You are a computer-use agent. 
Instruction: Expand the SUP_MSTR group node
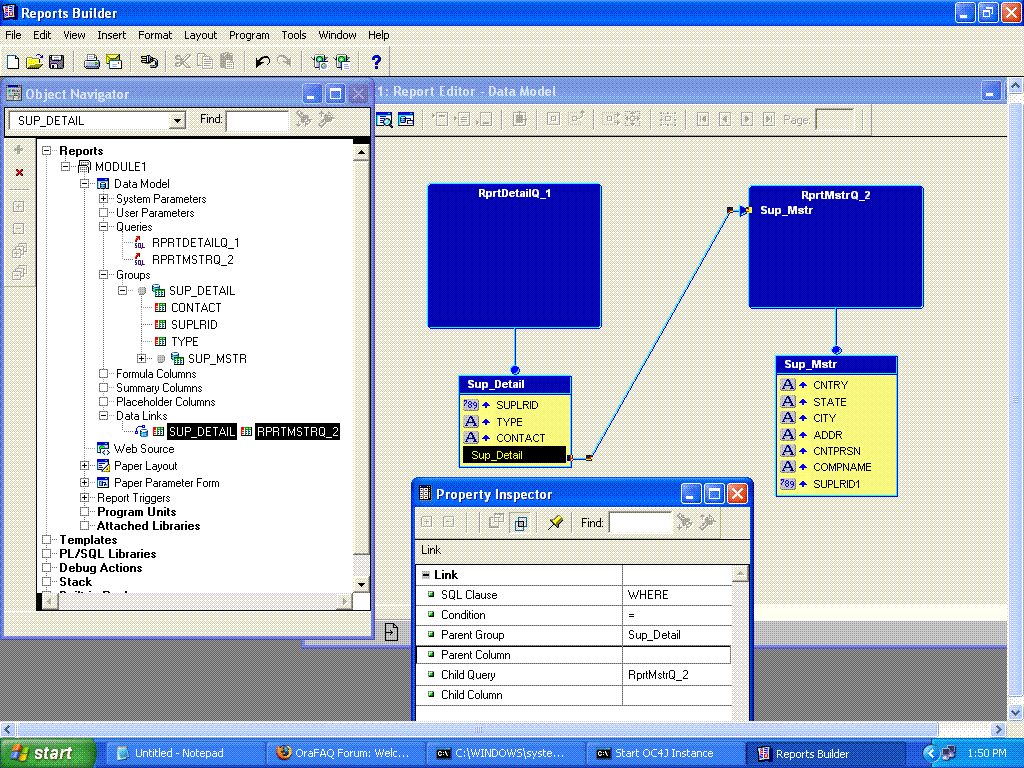click(x=141, y=359)
